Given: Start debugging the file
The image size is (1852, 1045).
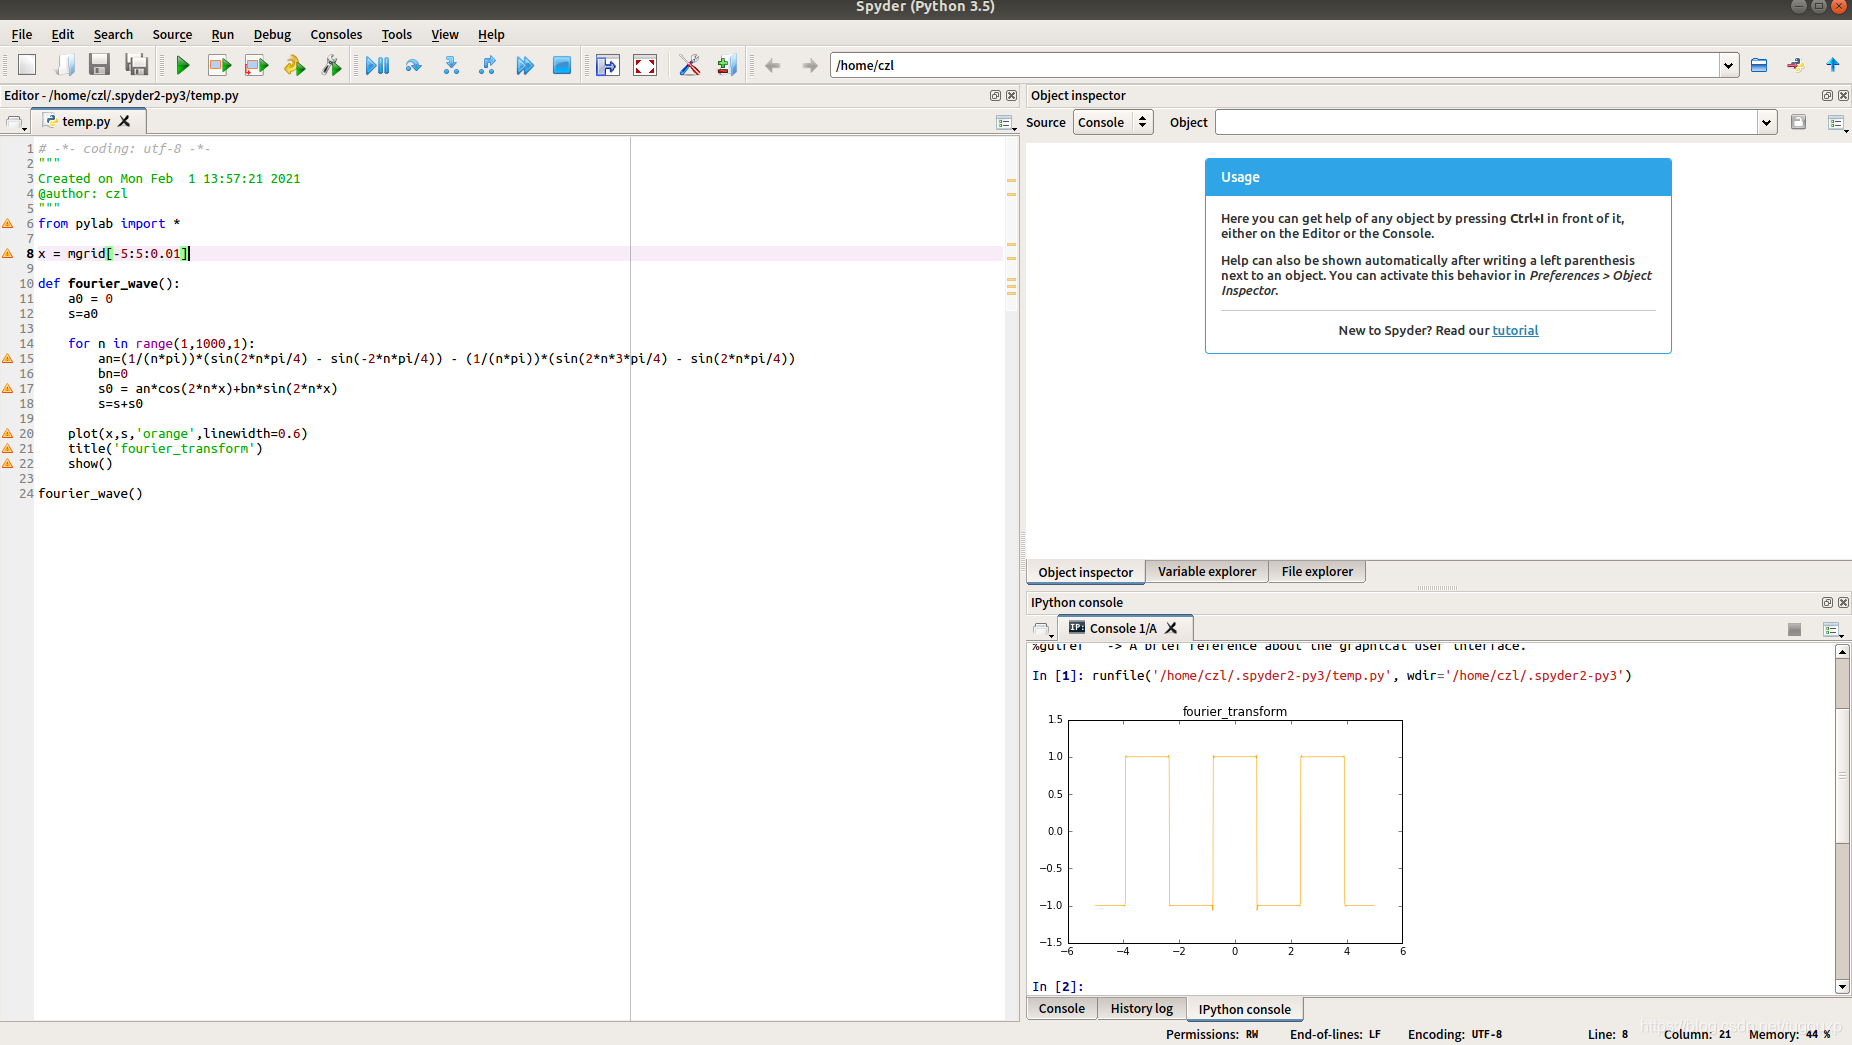Looking at the screenshot, I should pos(377,65).
